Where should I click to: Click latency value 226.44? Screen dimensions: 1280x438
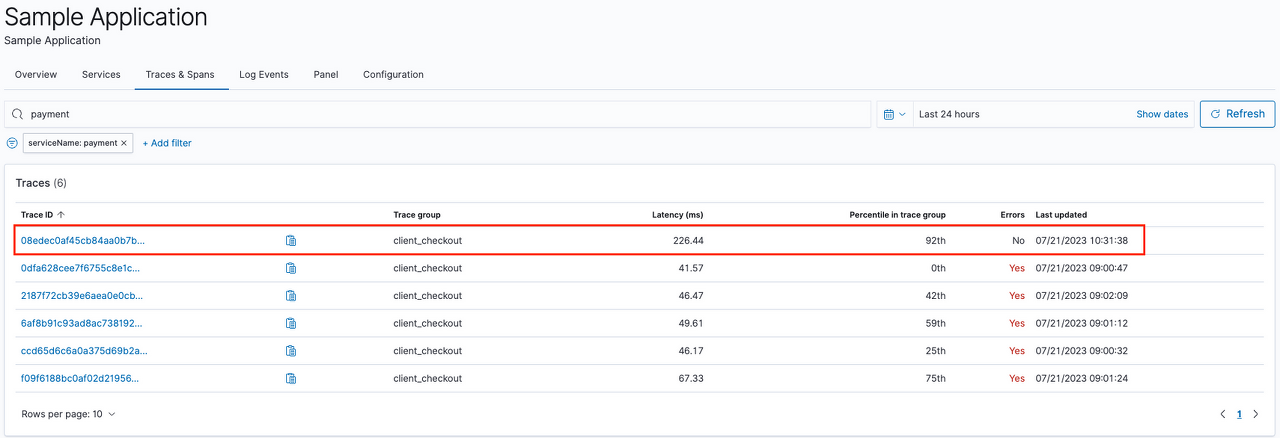coord(686,241)
